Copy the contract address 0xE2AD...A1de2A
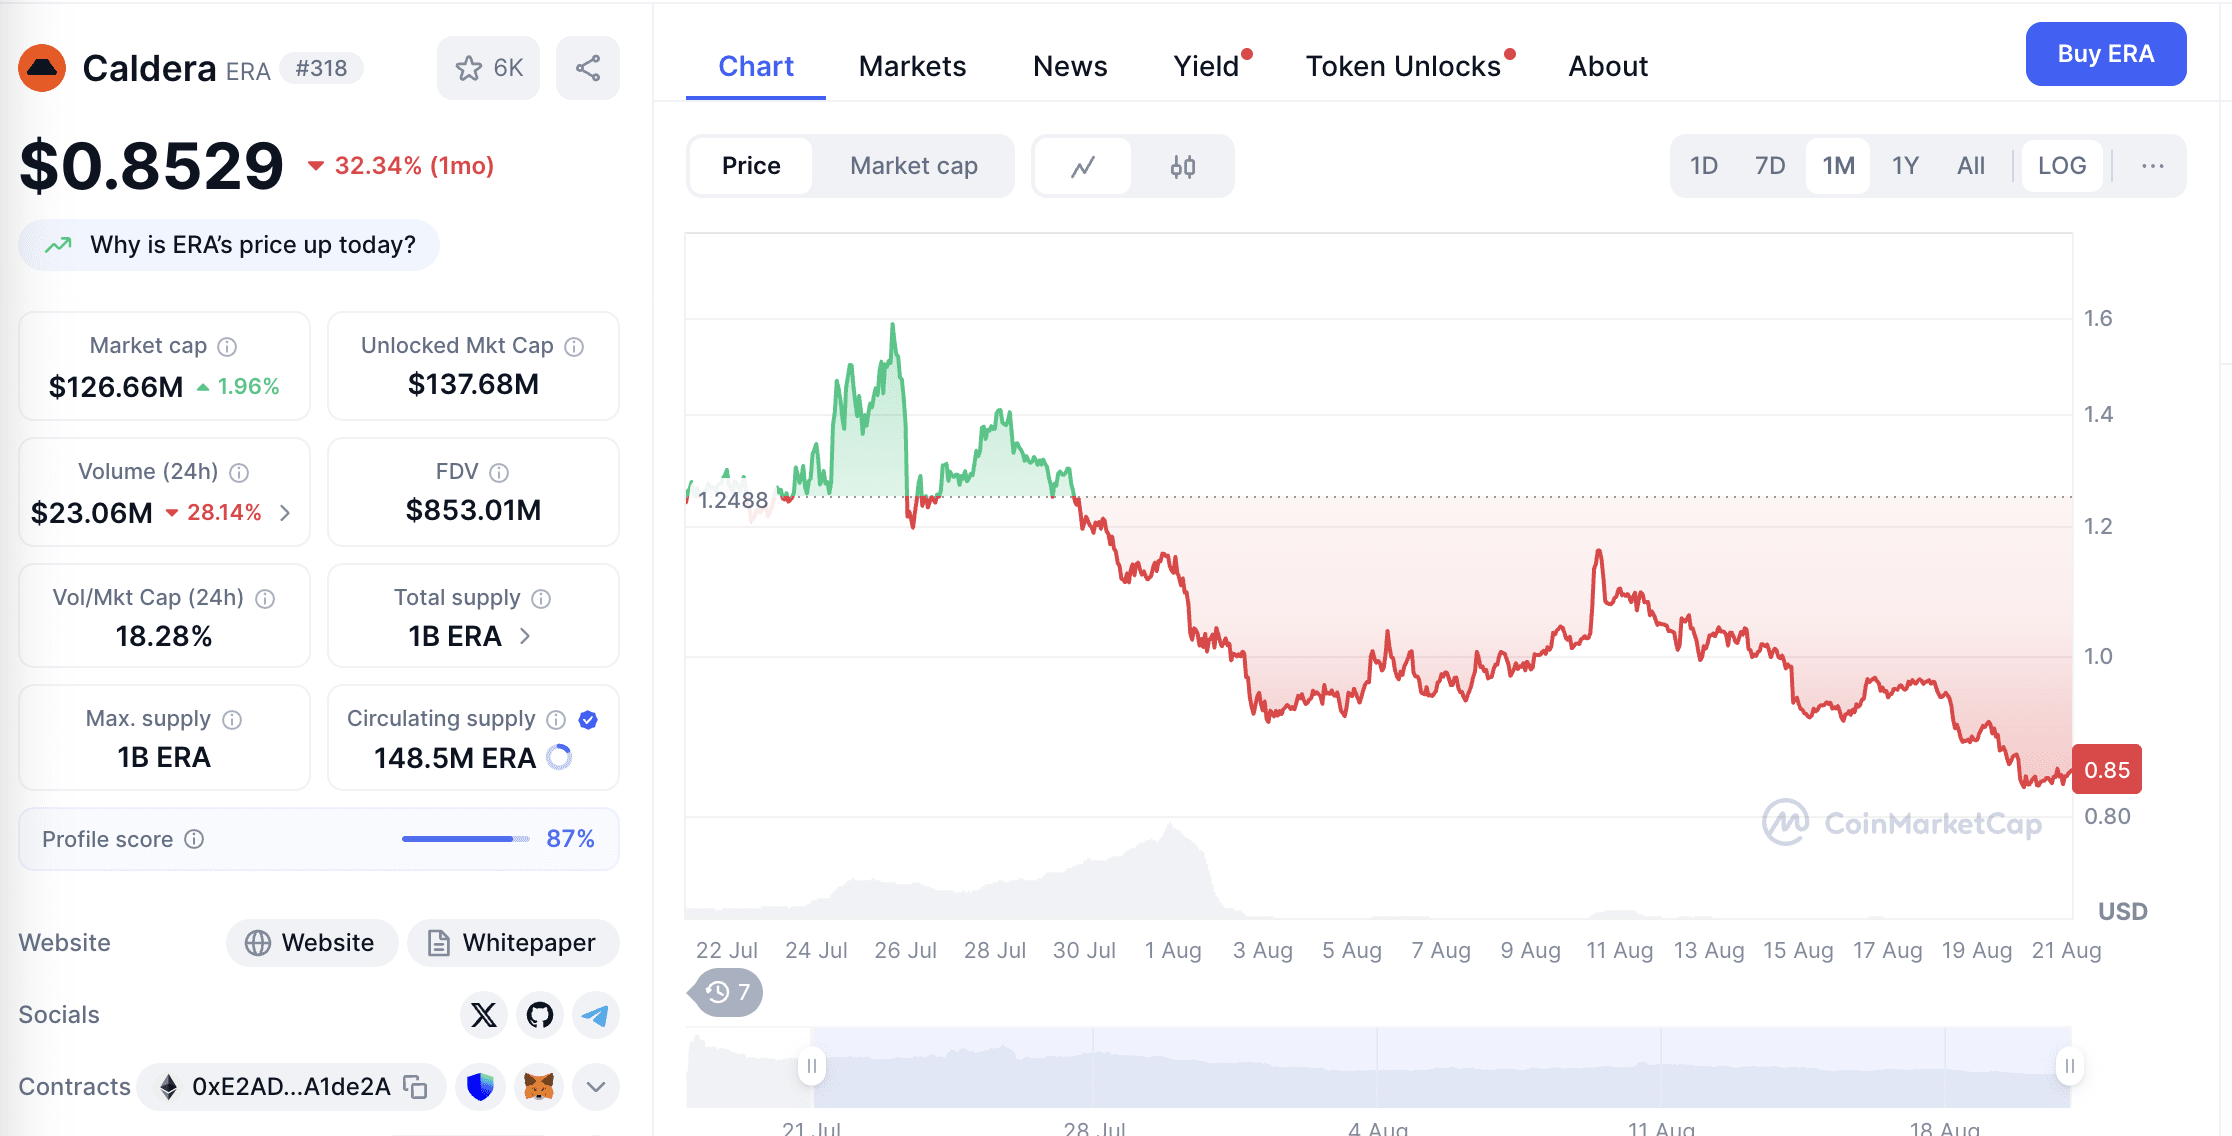The width and height of the screenshot is (2232, 1136). pos(415,1087)
